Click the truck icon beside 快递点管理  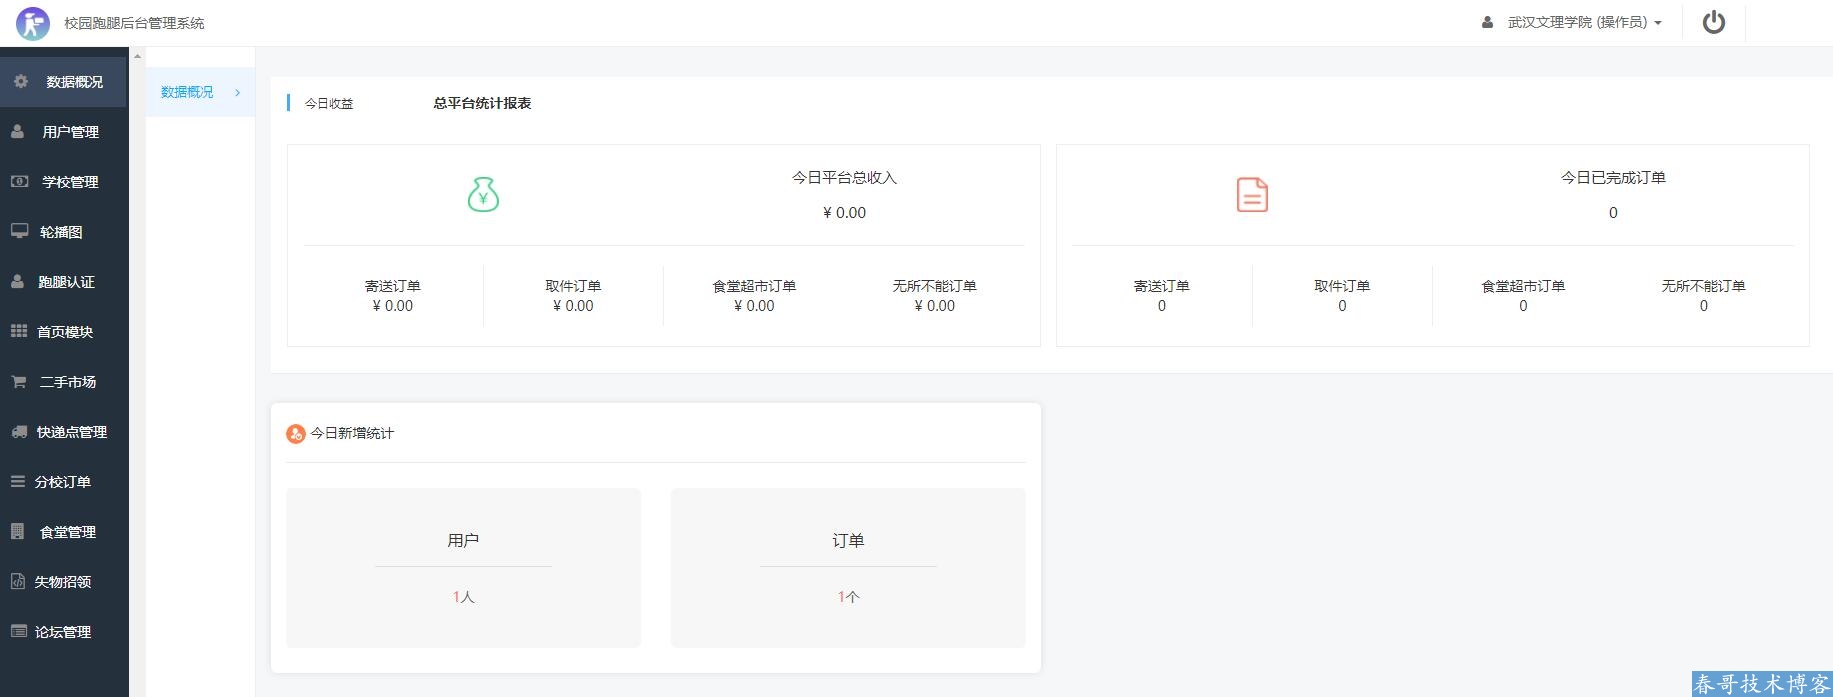coord(19,431)
